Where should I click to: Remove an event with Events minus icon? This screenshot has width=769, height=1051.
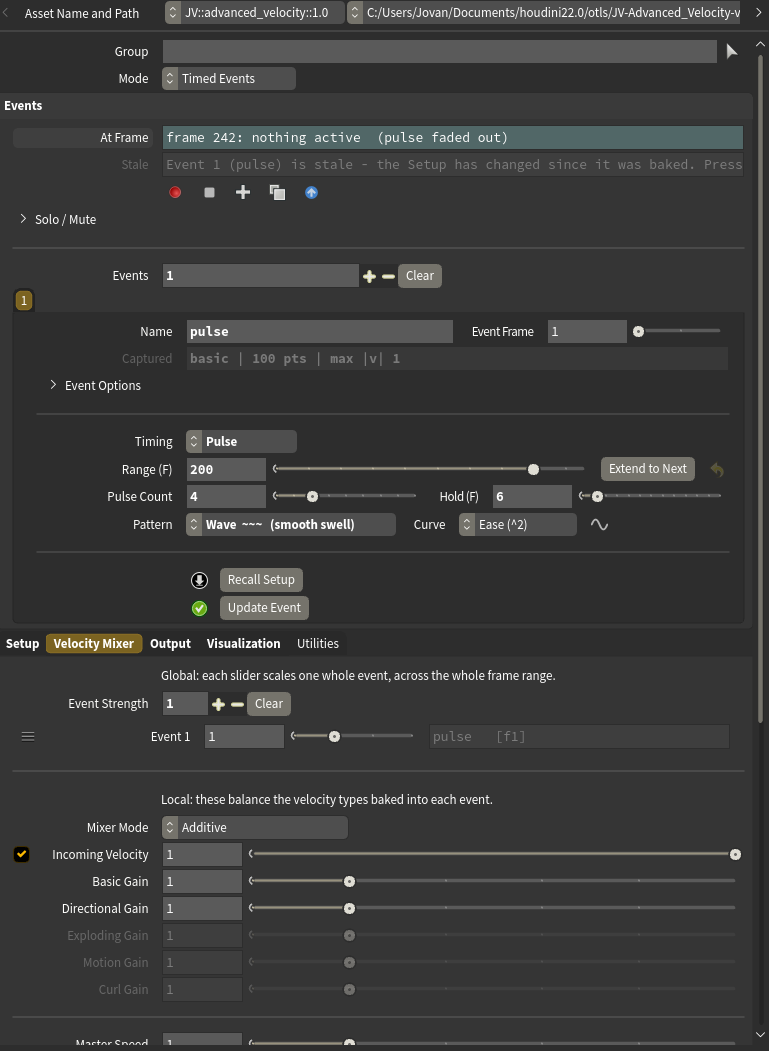click(x=388, y=276)
